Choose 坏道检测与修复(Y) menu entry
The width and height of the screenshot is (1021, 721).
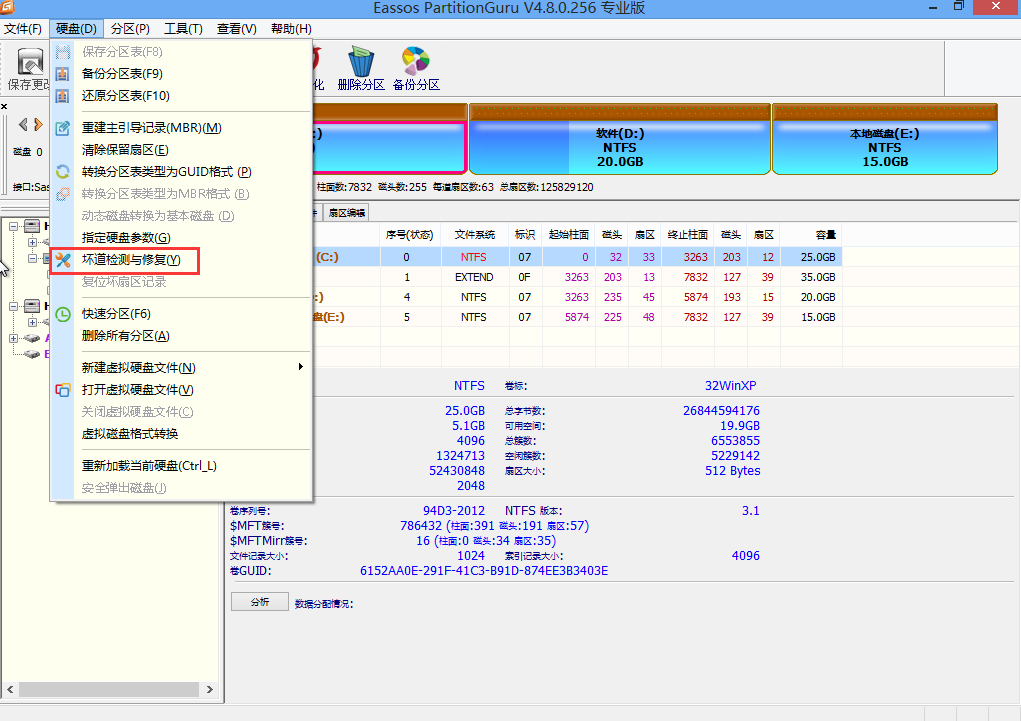(x=182, y=260)
